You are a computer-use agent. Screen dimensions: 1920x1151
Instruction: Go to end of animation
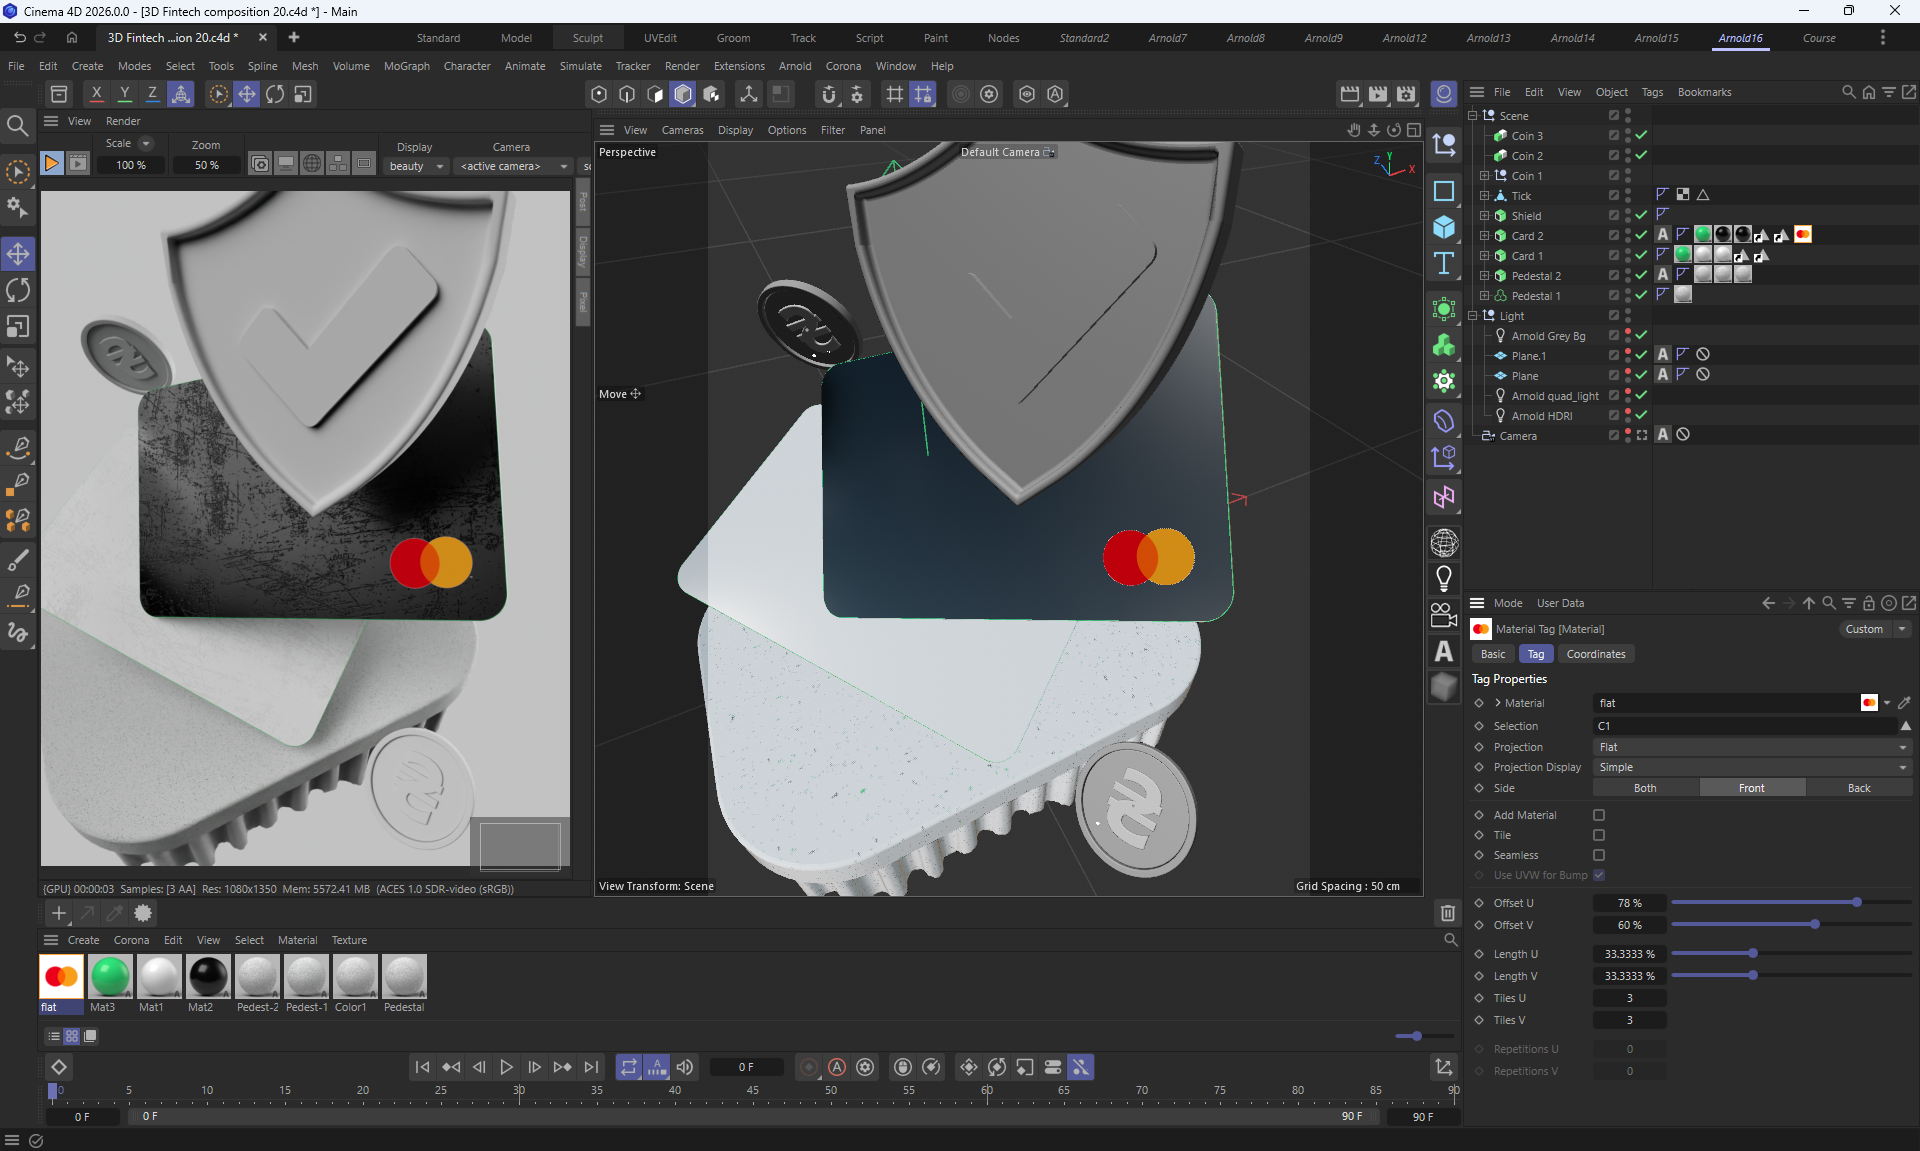tap(591, 1067)
